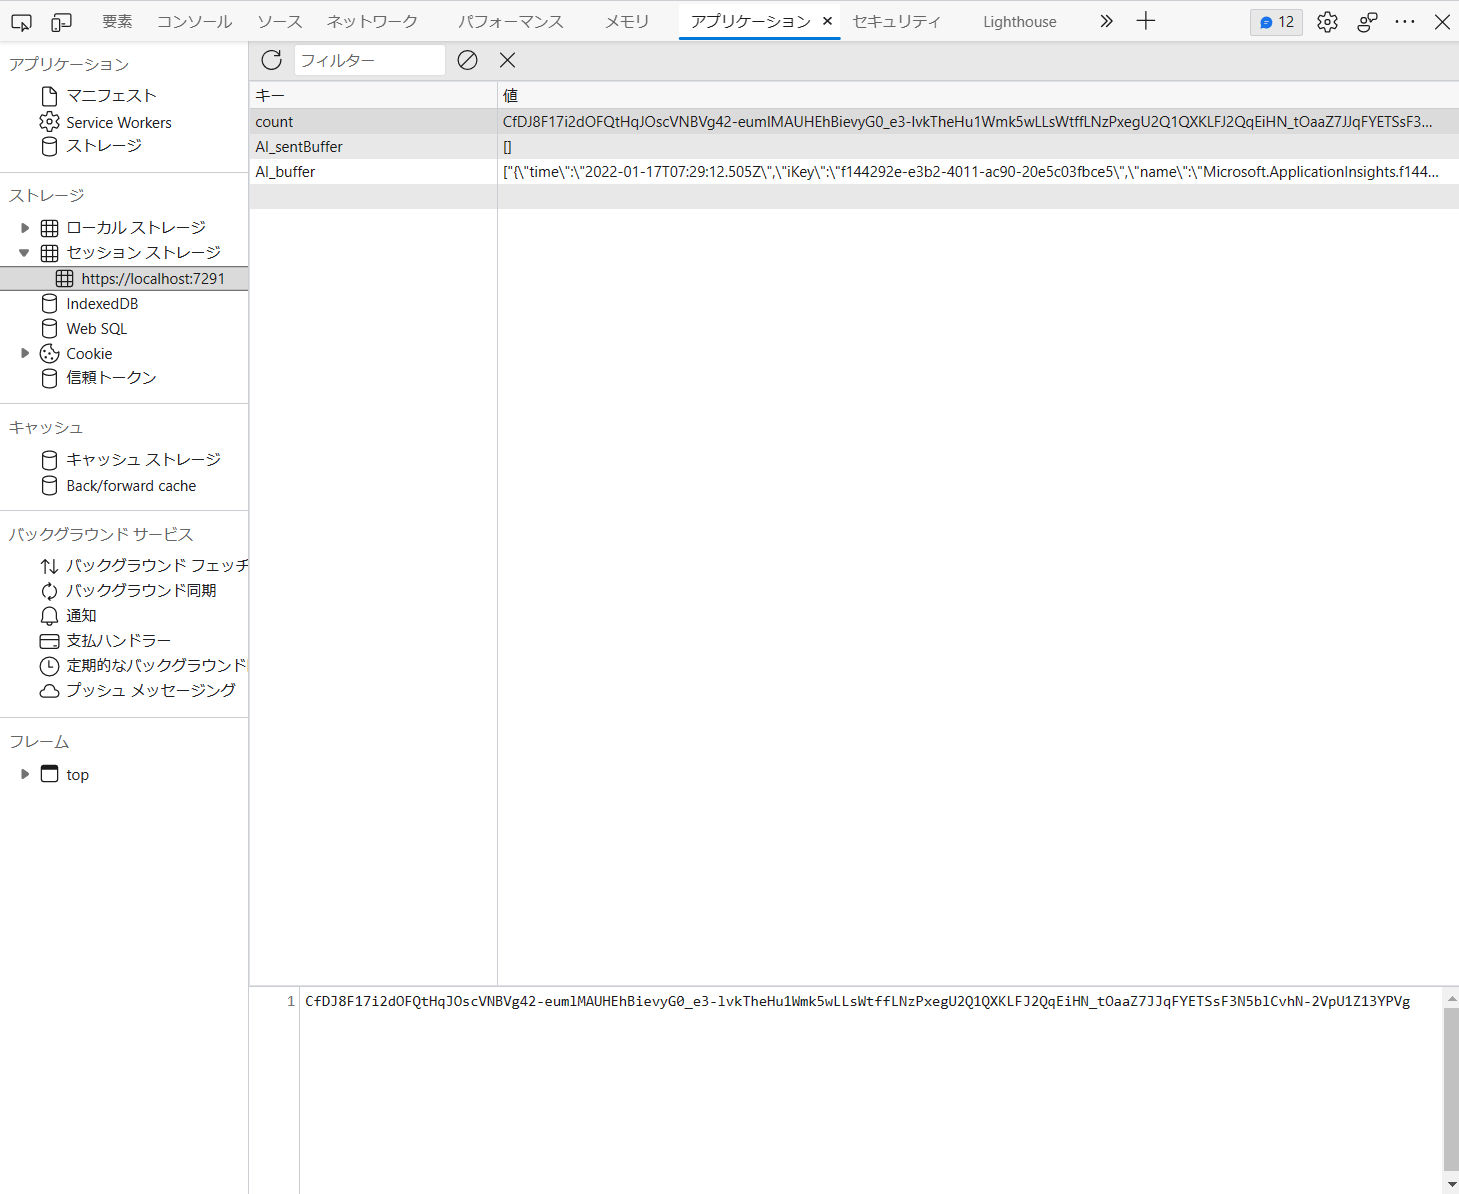The height and width of the screenshot is (1194, 1459).
Task: Click the AI_buffer value cell
Action: [978, 172]
